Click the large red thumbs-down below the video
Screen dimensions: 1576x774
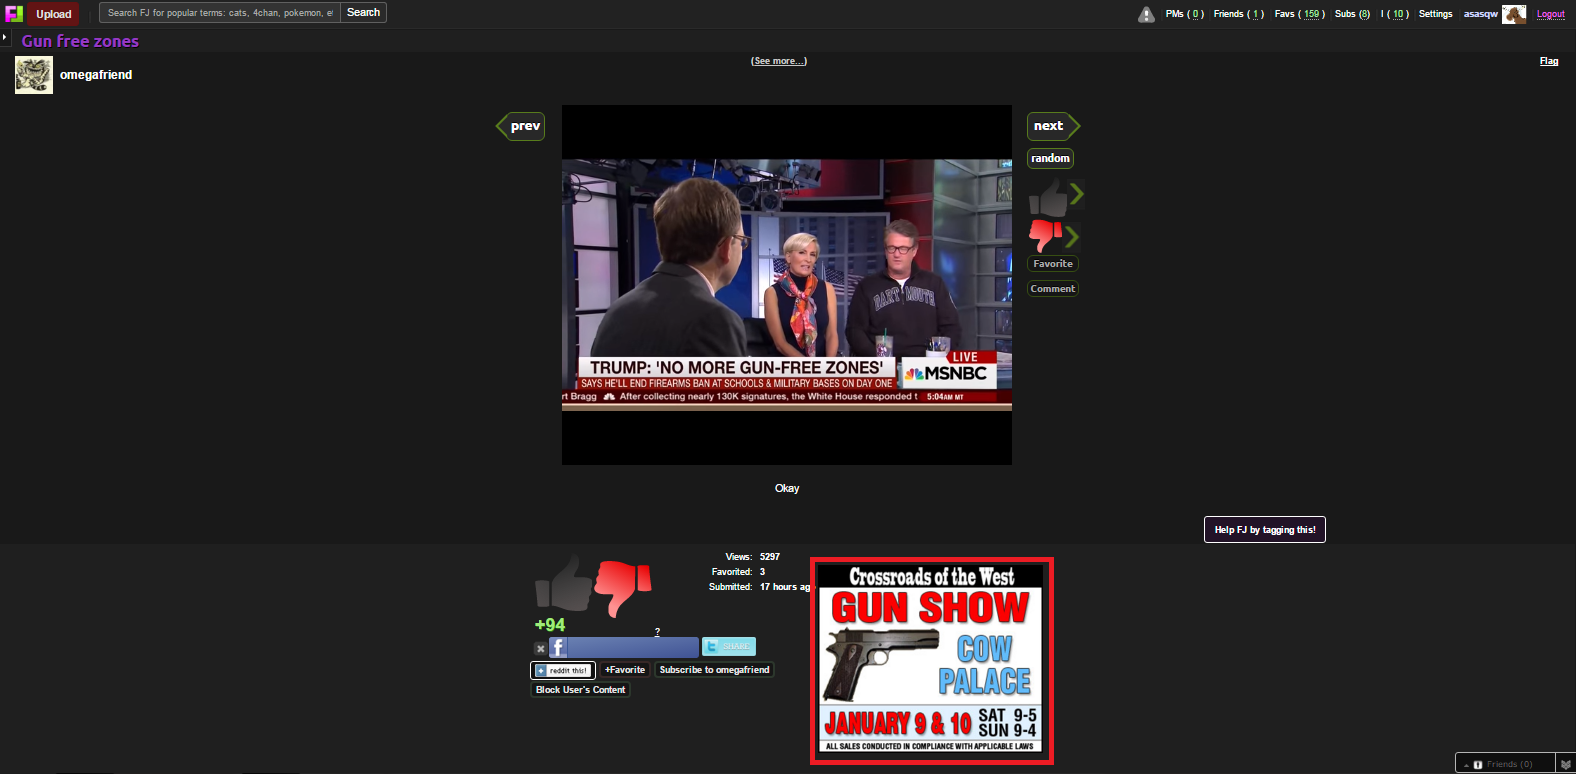pos(622,586)
